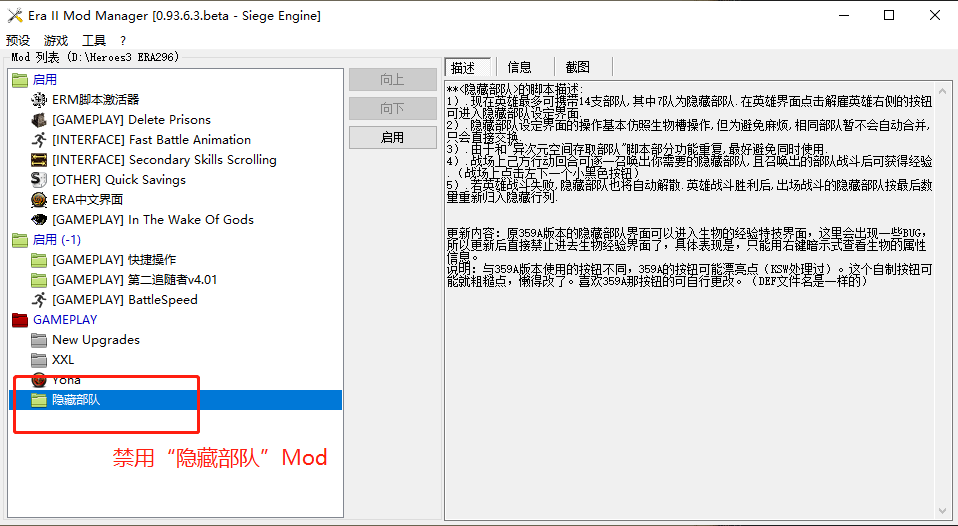
Task: Collapse the 启用 (-1) group folder
Action: coord(20,240)
